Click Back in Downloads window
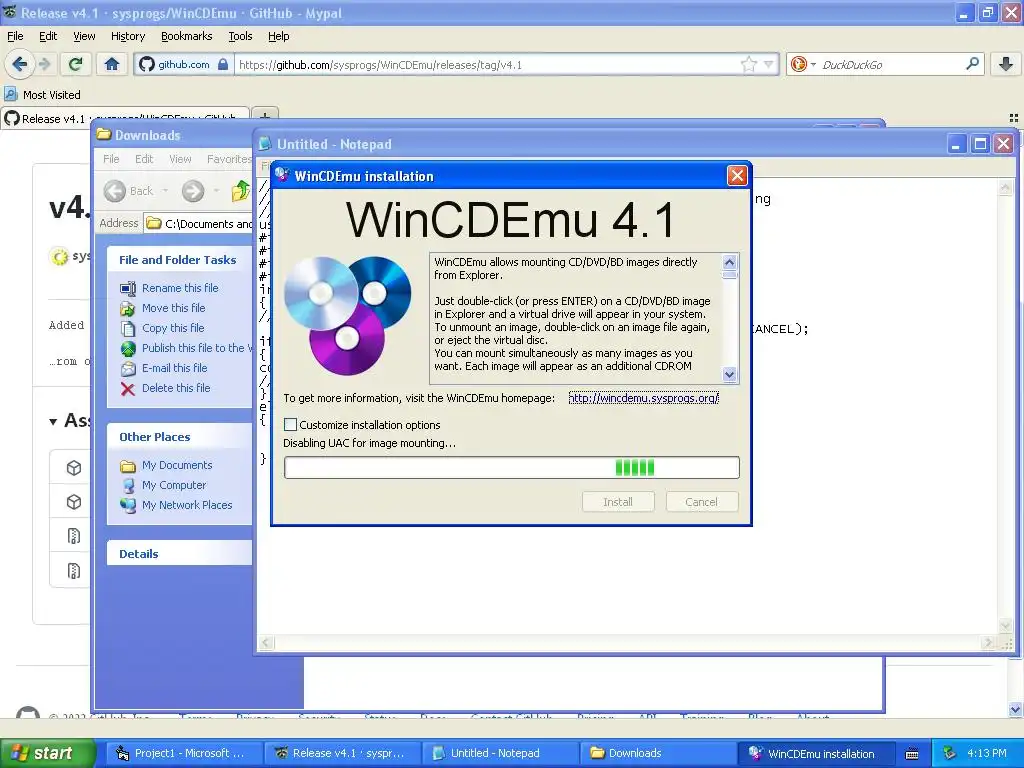This screenshot has height=768, width=1024. point(129,191)
